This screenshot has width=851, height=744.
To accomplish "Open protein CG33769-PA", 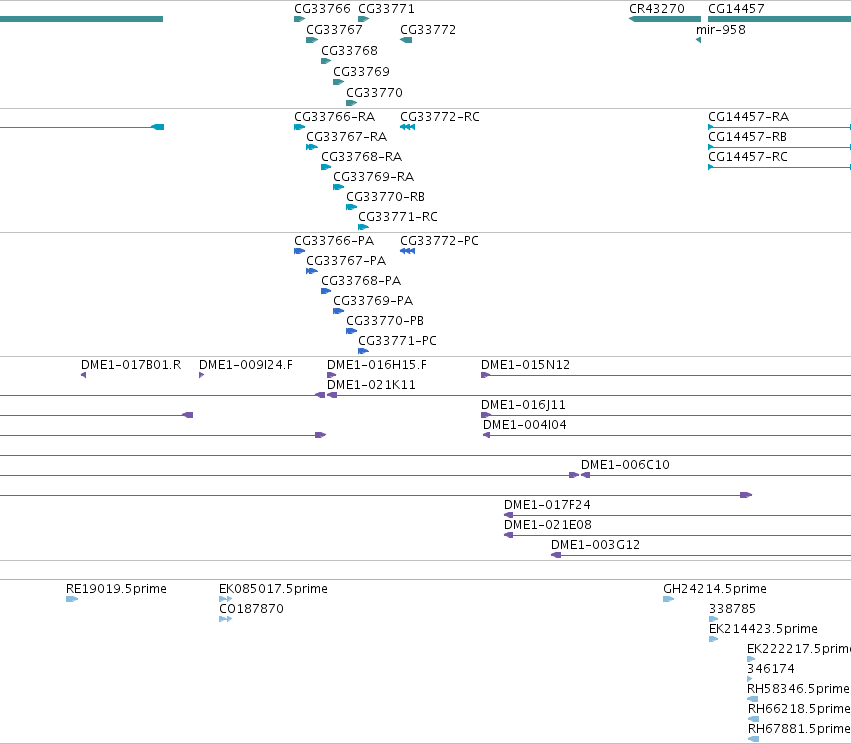I will tap(373, 301).
